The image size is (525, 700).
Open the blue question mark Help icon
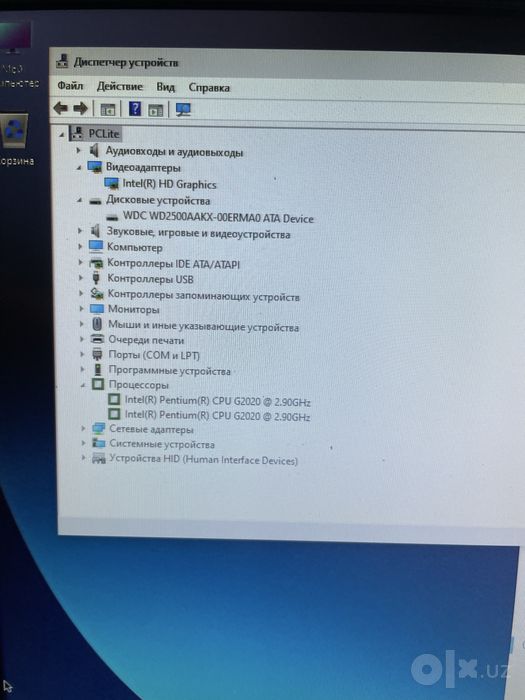click(135, 109)
